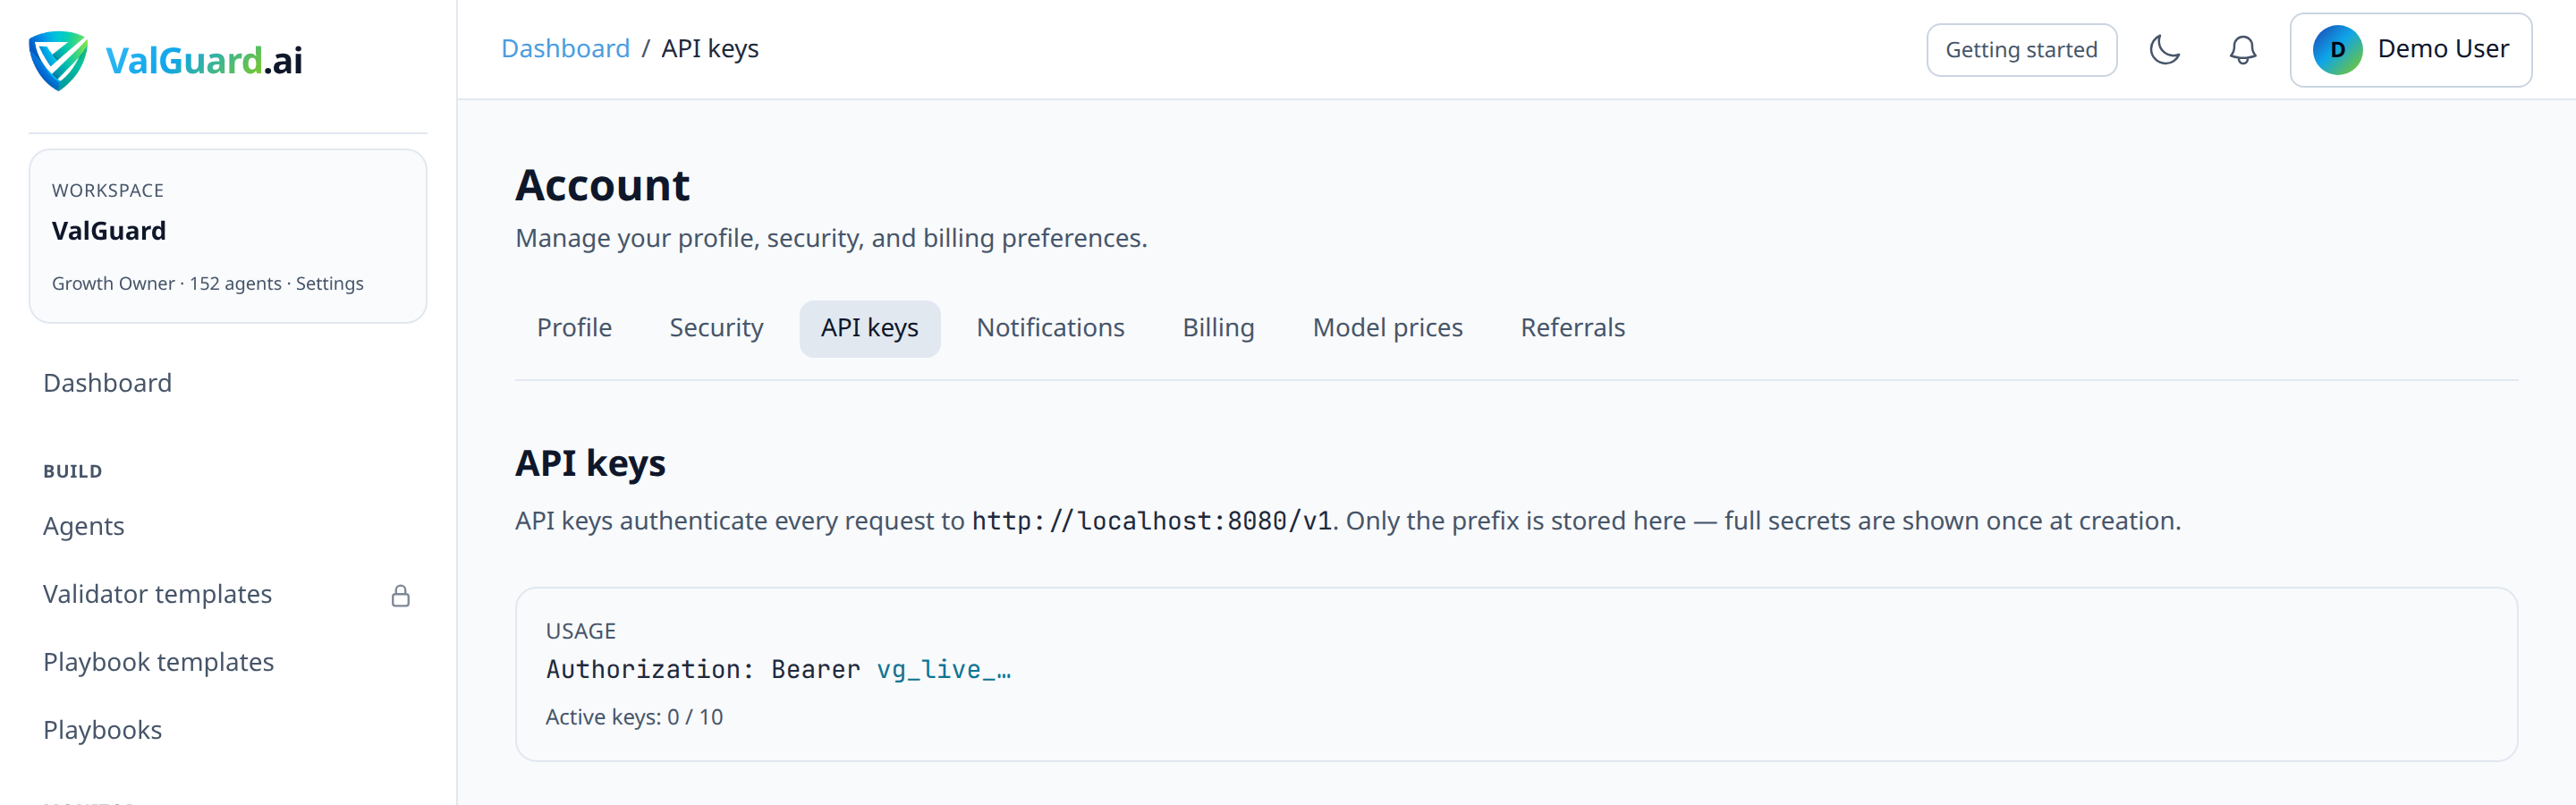Open the Referrals tab
Viewport: 2576px width, 805px height.
click(x=1572, y=328)
